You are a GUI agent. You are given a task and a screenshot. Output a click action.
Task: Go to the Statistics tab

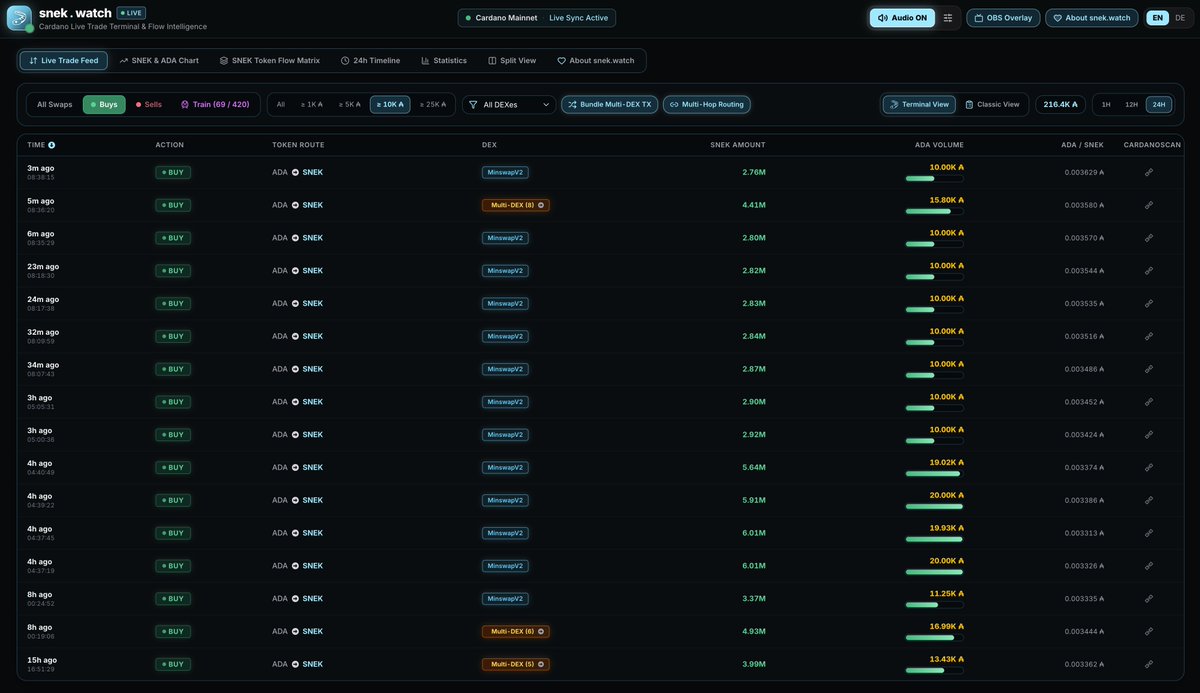click(444, 61)
